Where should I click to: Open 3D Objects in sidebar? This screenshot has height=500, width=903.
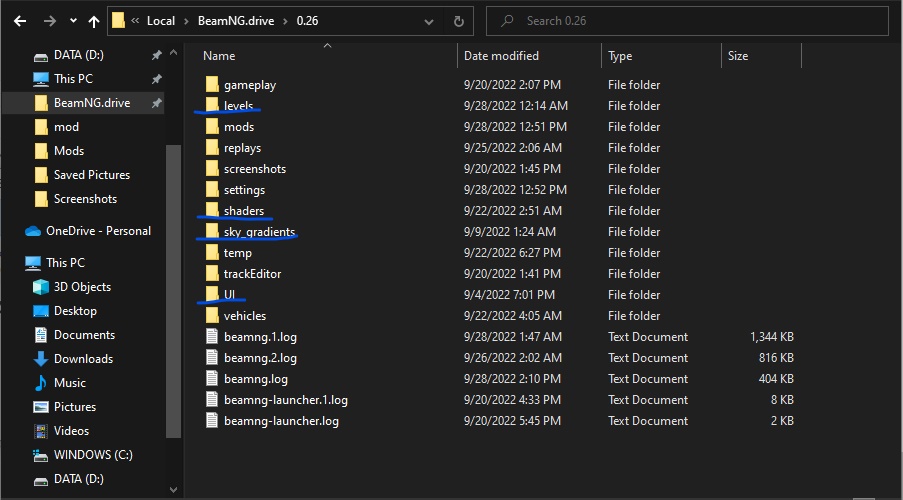pyautogui.click(x=82, y=287)
